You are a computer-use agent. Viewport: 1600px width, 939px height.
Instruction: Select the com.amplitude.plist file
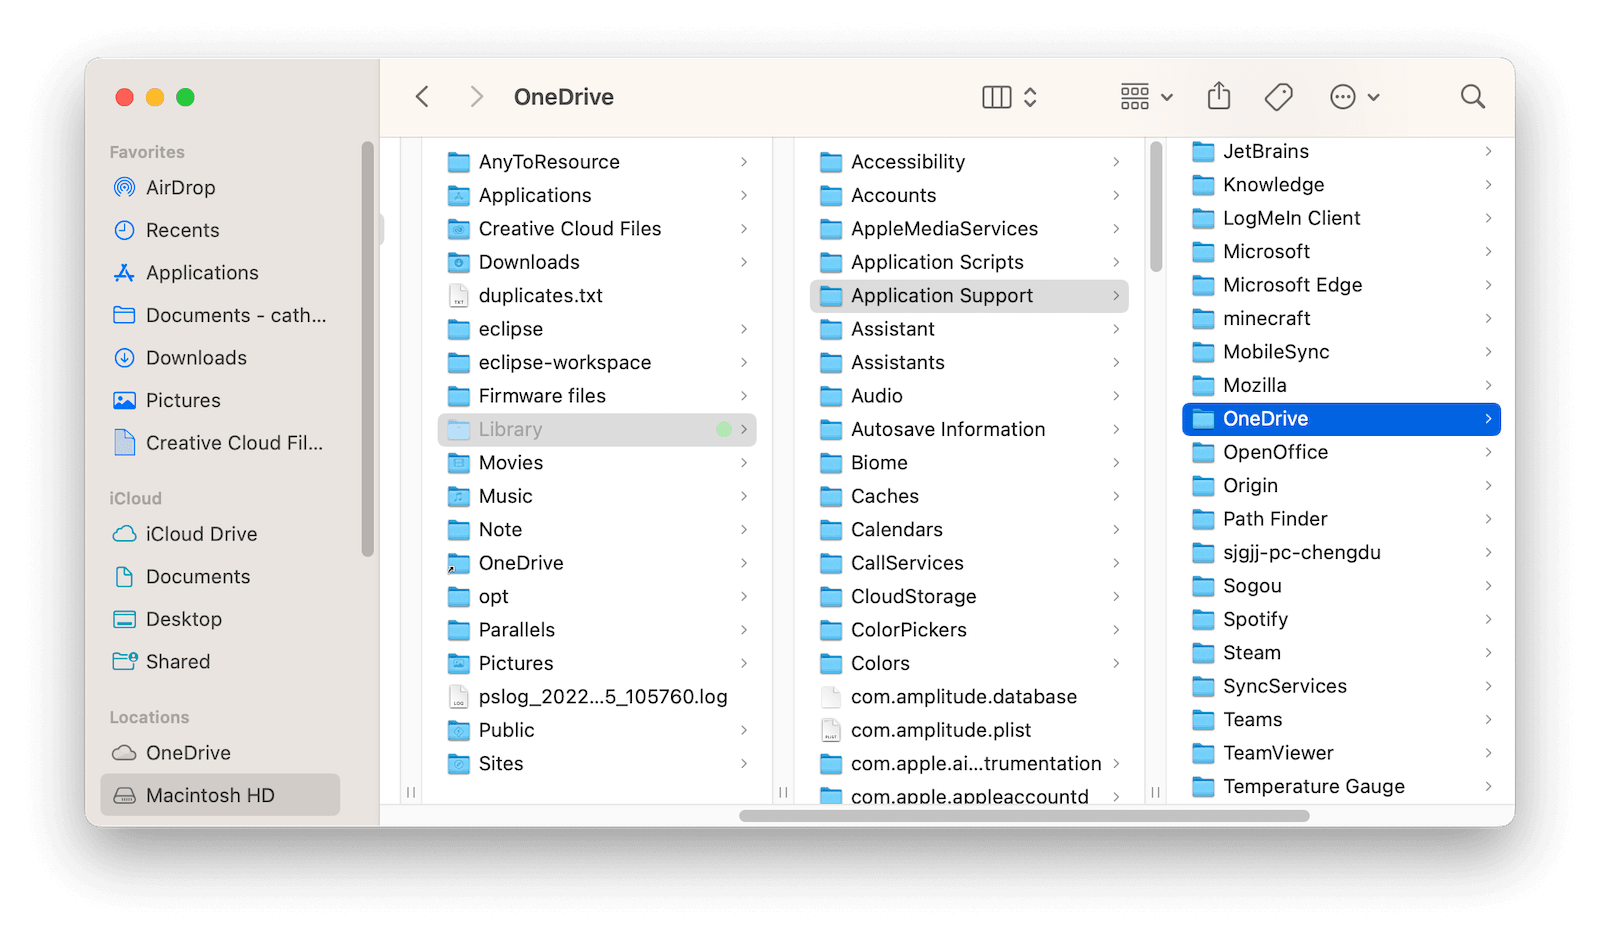click(969, 731)
